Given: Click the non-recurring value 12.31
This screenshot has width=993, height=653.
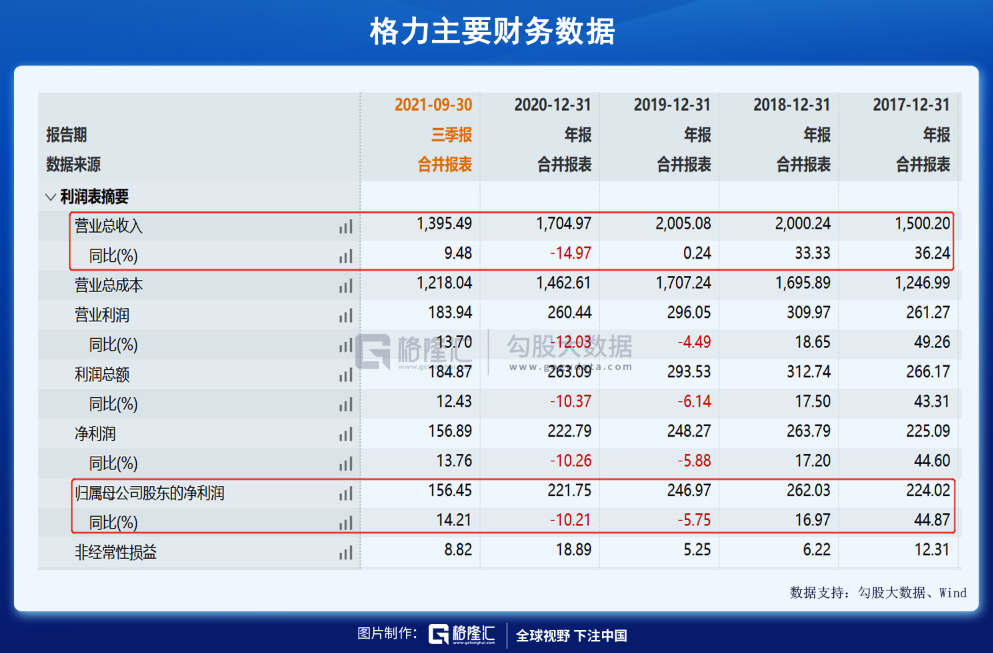Looking at the screenshot, I should click(x=932, y=550).
